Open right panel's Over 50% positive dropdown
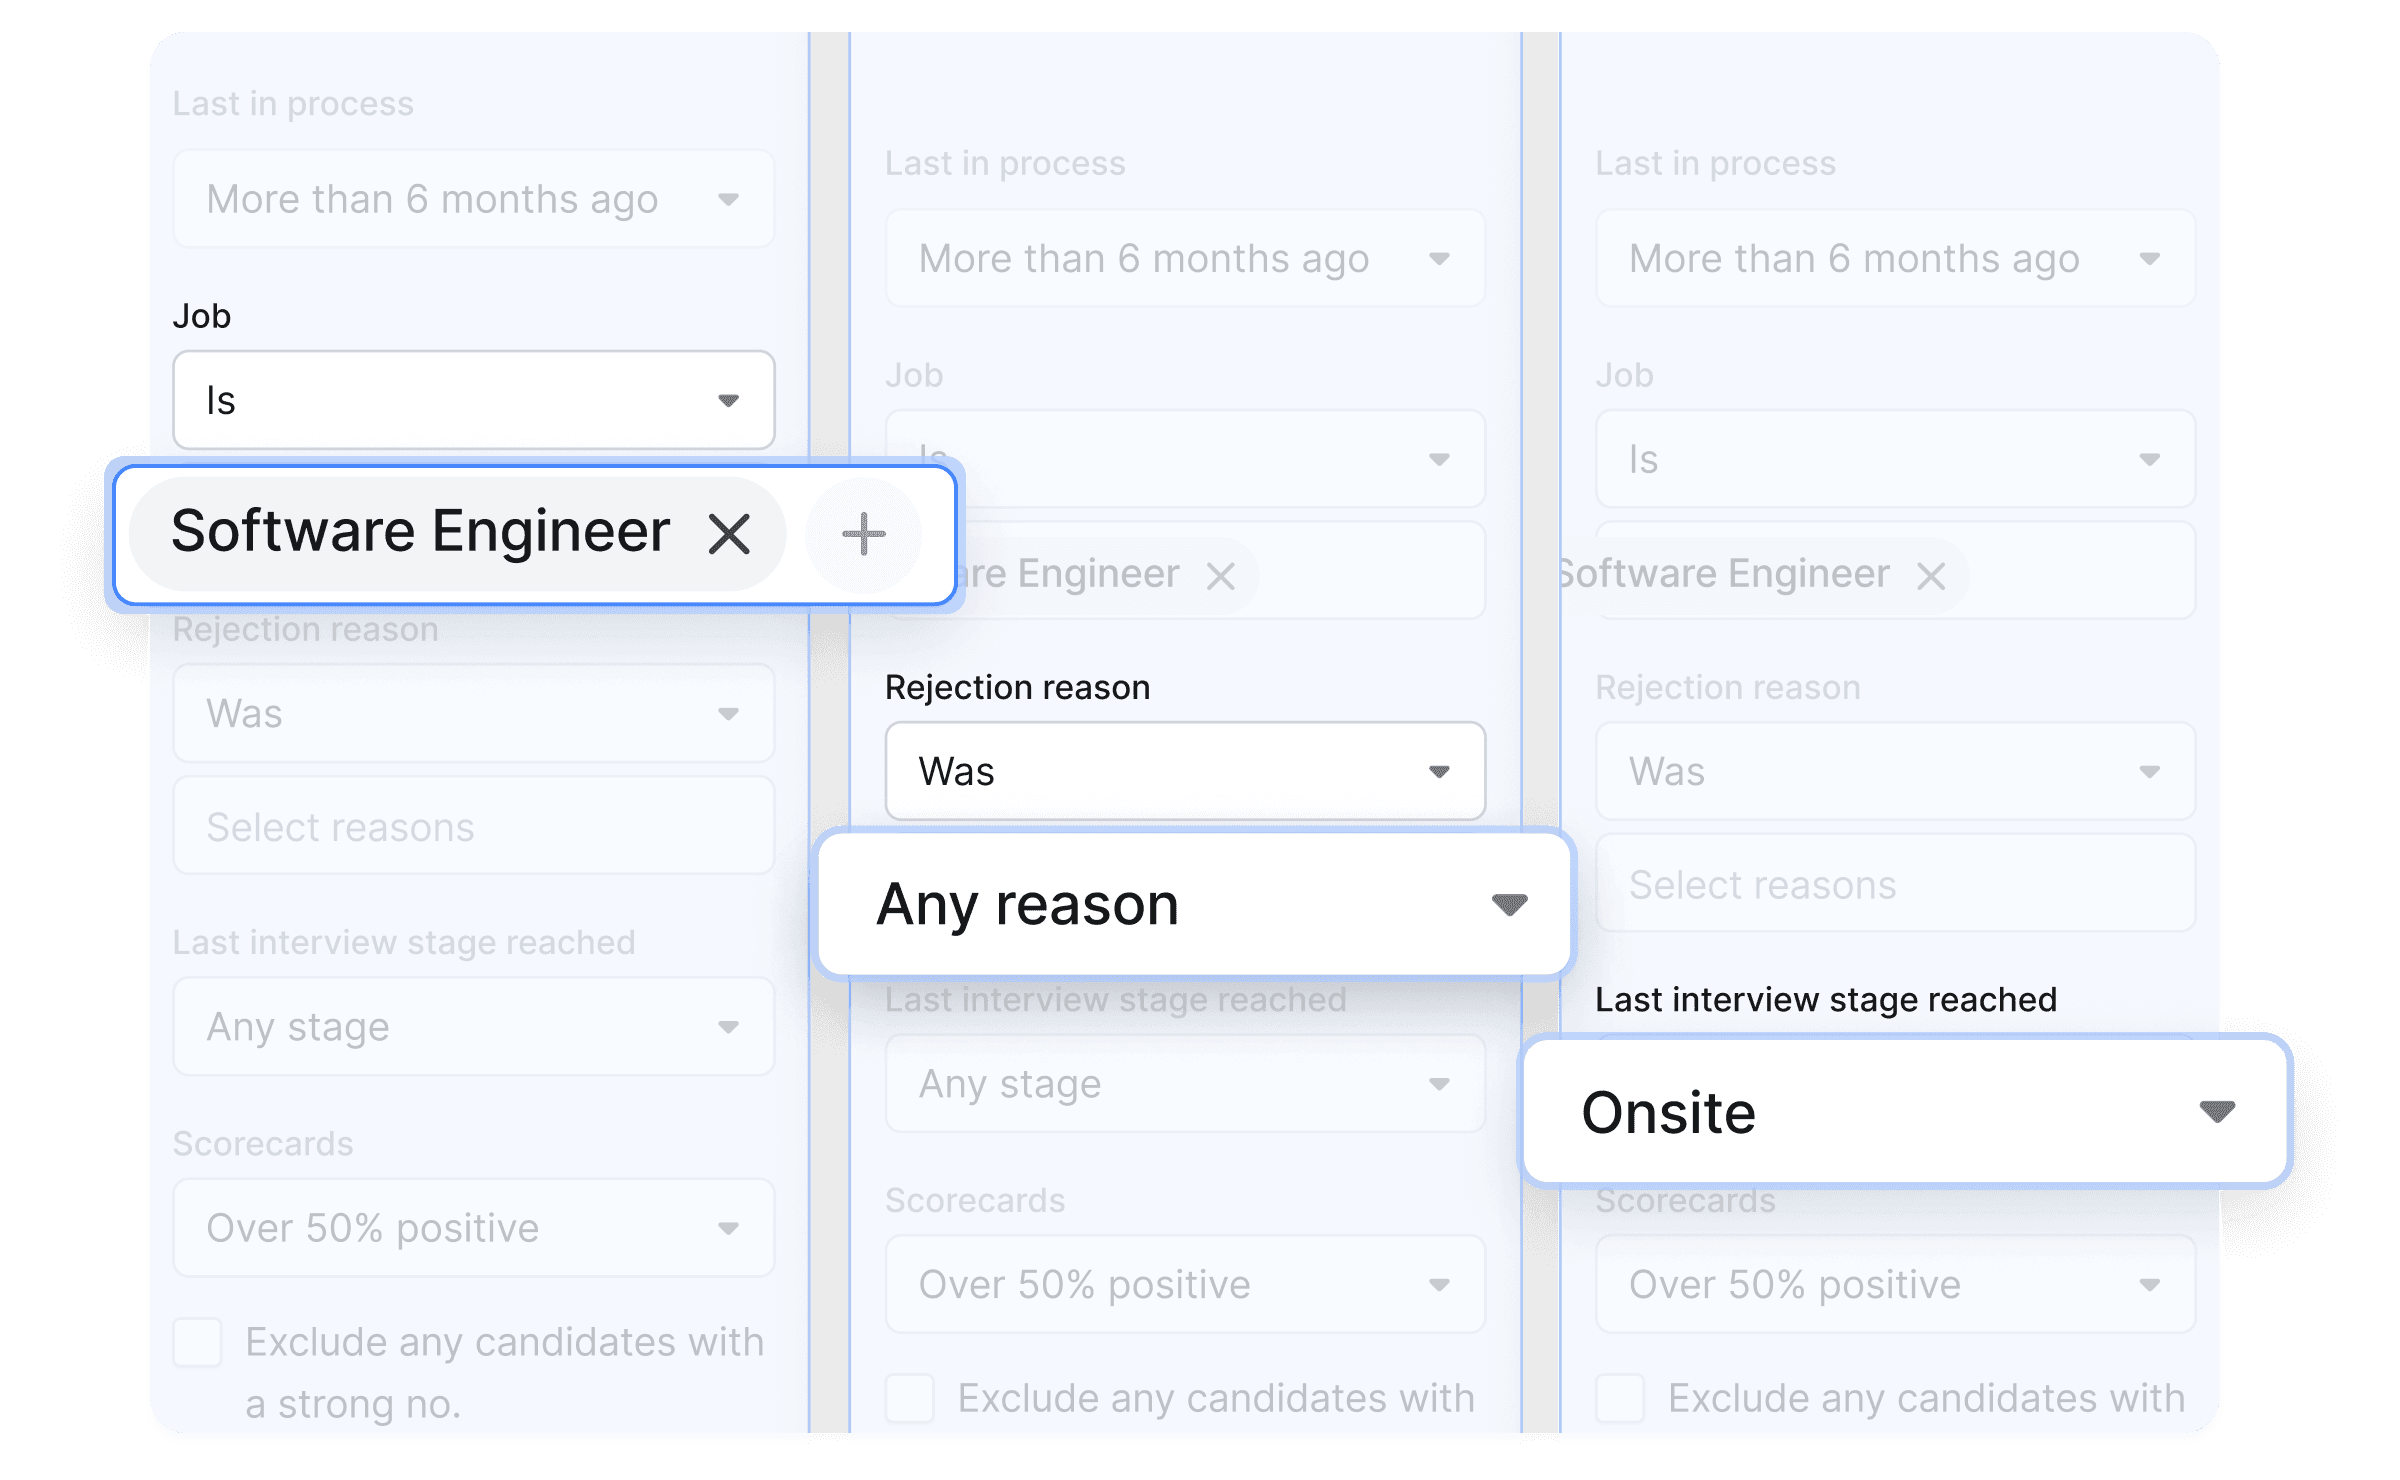The height and width of the screenshot is (1480, 2400). click(1895, 1285)
